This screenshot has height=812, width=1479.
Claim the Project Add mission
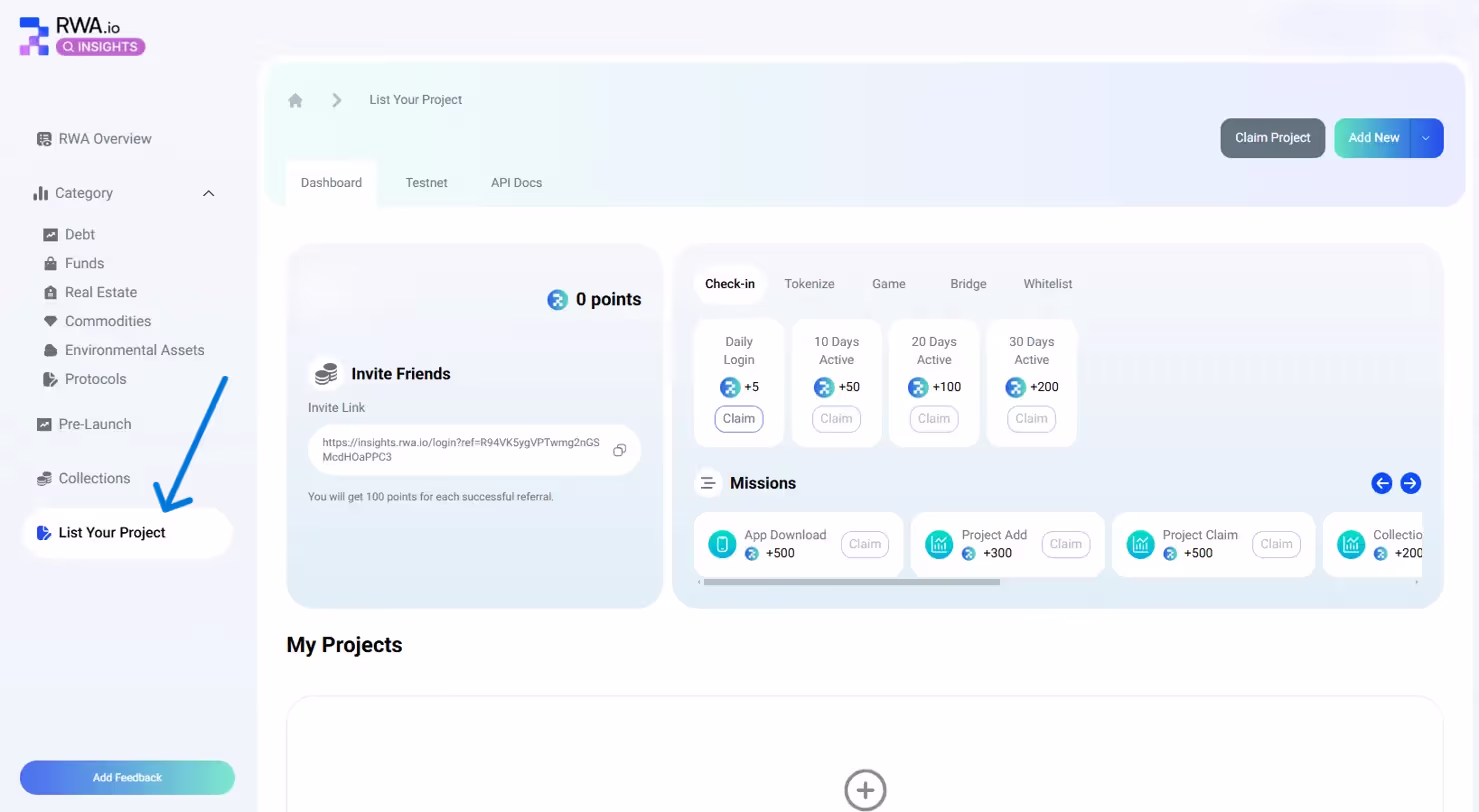coord(1066,544)
